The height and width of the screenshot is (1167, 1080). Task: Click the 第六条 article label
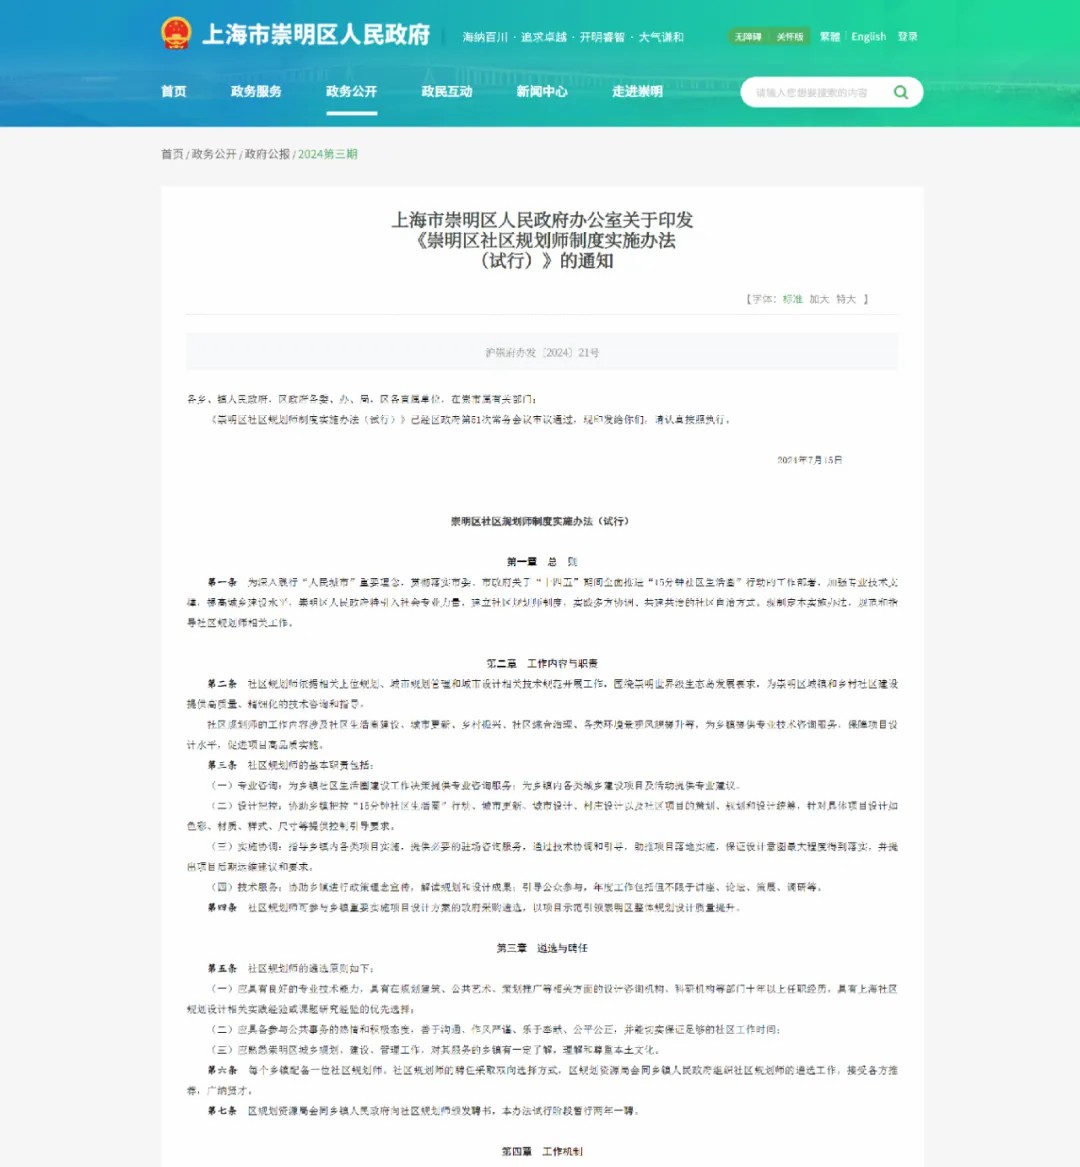(x=222, y=1070)
